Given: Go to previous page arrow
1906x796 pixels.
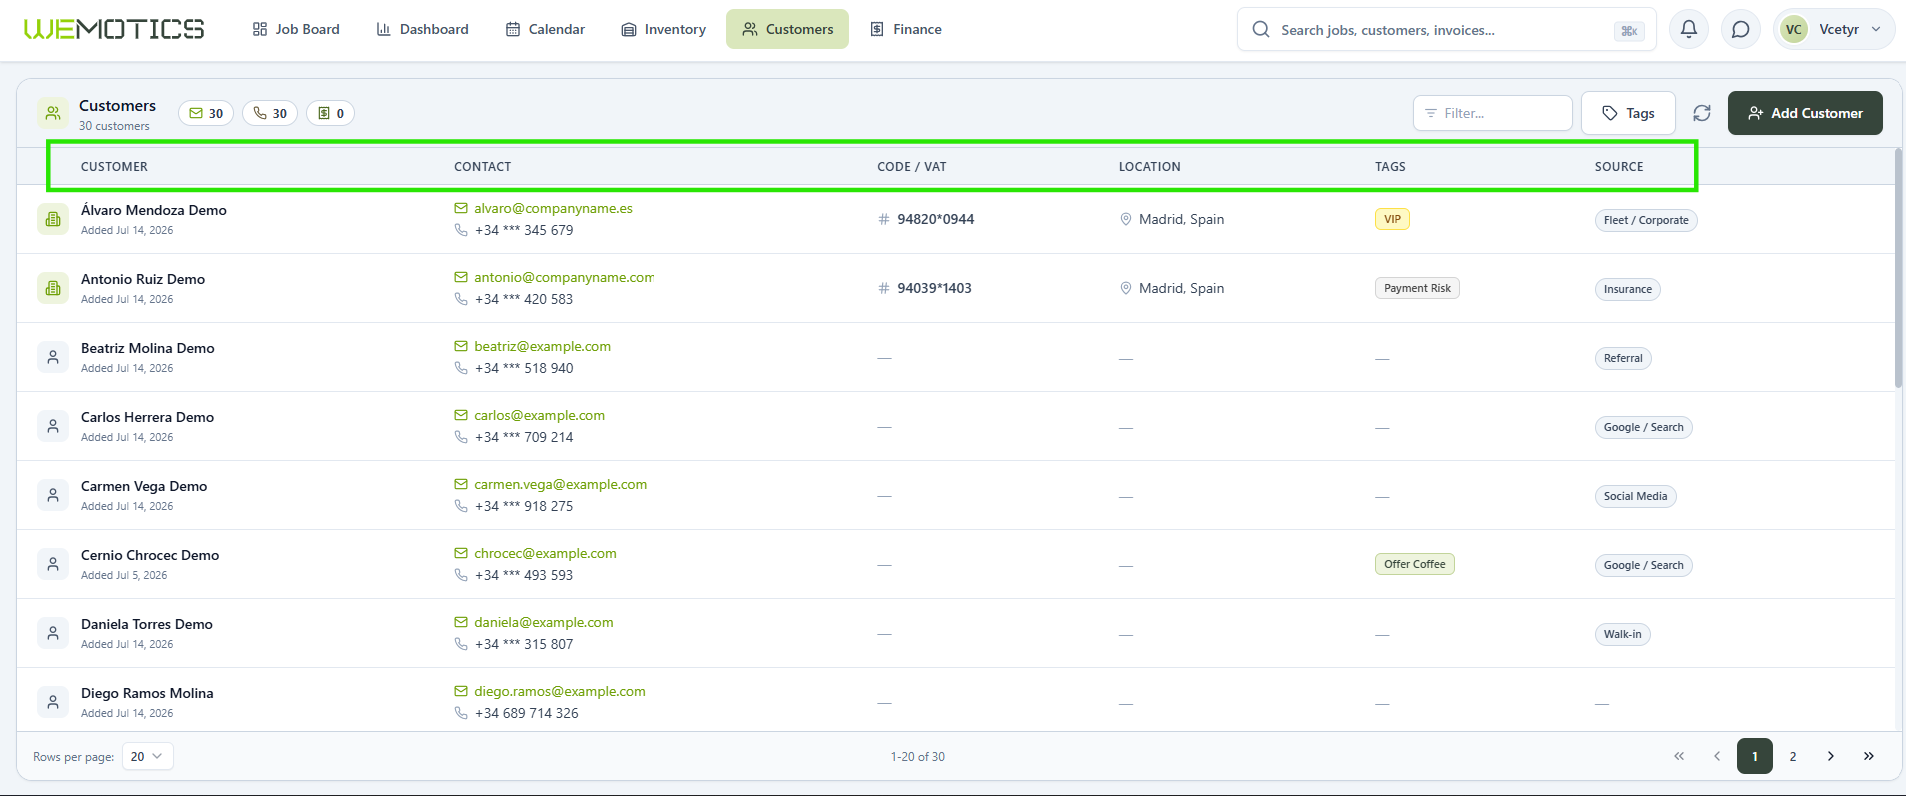Looking at the screenshot, I should click(1717, 756).
